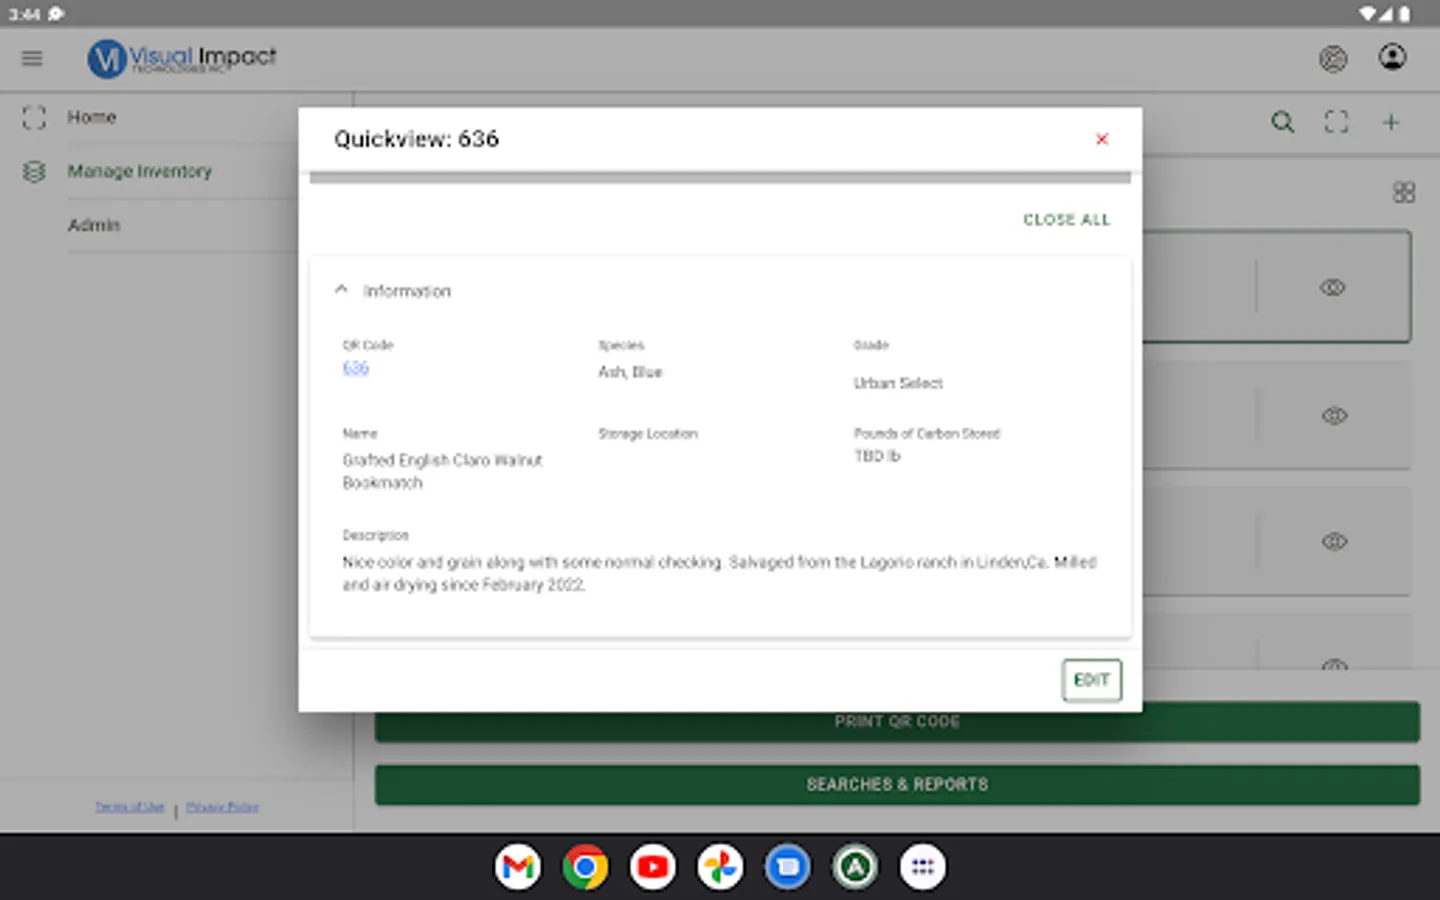
Task: Click the Manage Inventory stack icon
Action: click(x=34, y=171)
